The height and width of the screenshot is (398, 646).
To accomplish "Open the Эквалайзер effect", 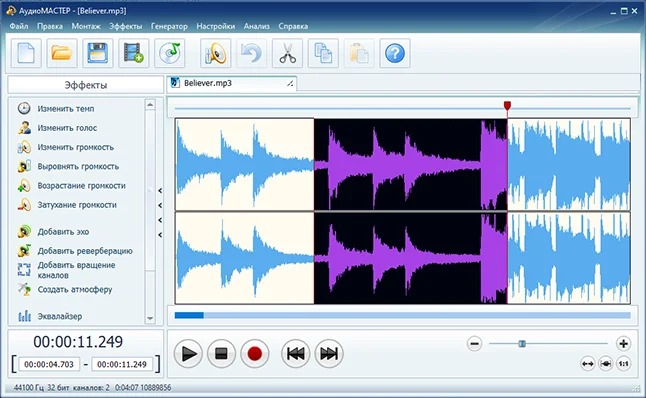I will tap(60, 316).
